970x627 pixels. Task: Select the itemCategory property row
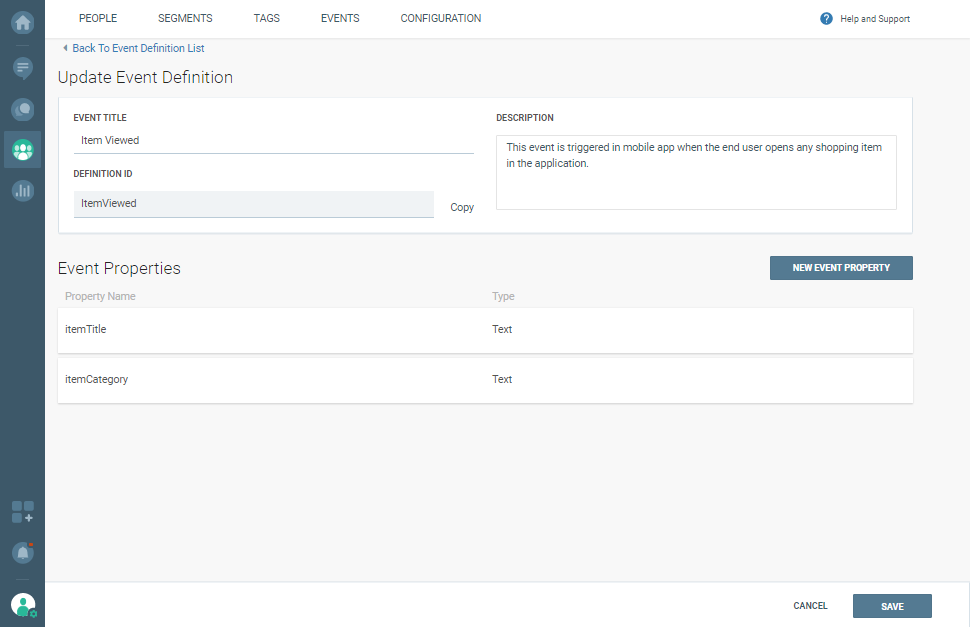coord(485,380)
